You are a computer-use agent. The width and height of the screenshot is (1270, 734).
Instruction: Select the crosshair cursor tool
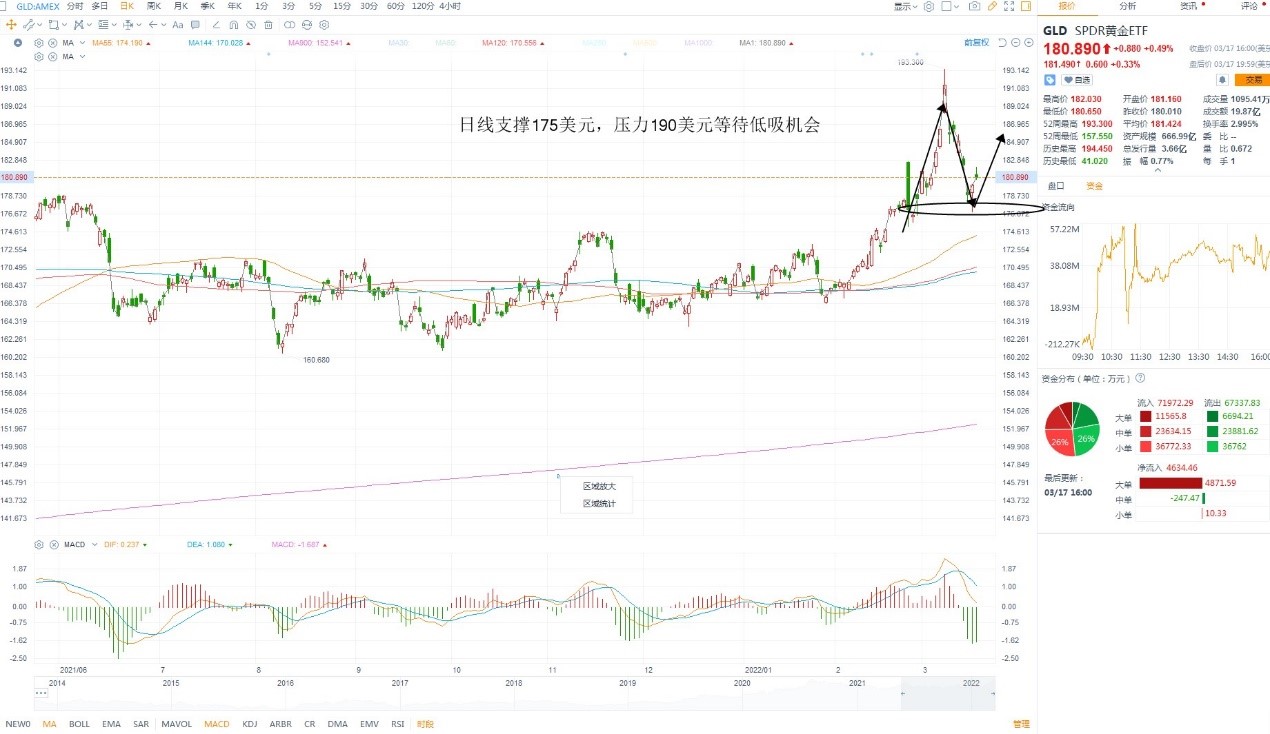[11, 25]
